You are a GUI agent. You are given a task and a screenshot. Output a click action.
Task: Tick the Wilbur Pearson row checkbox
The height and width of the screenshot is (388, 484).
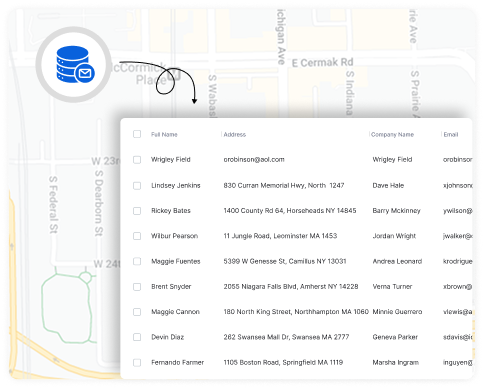coord(137,236)
